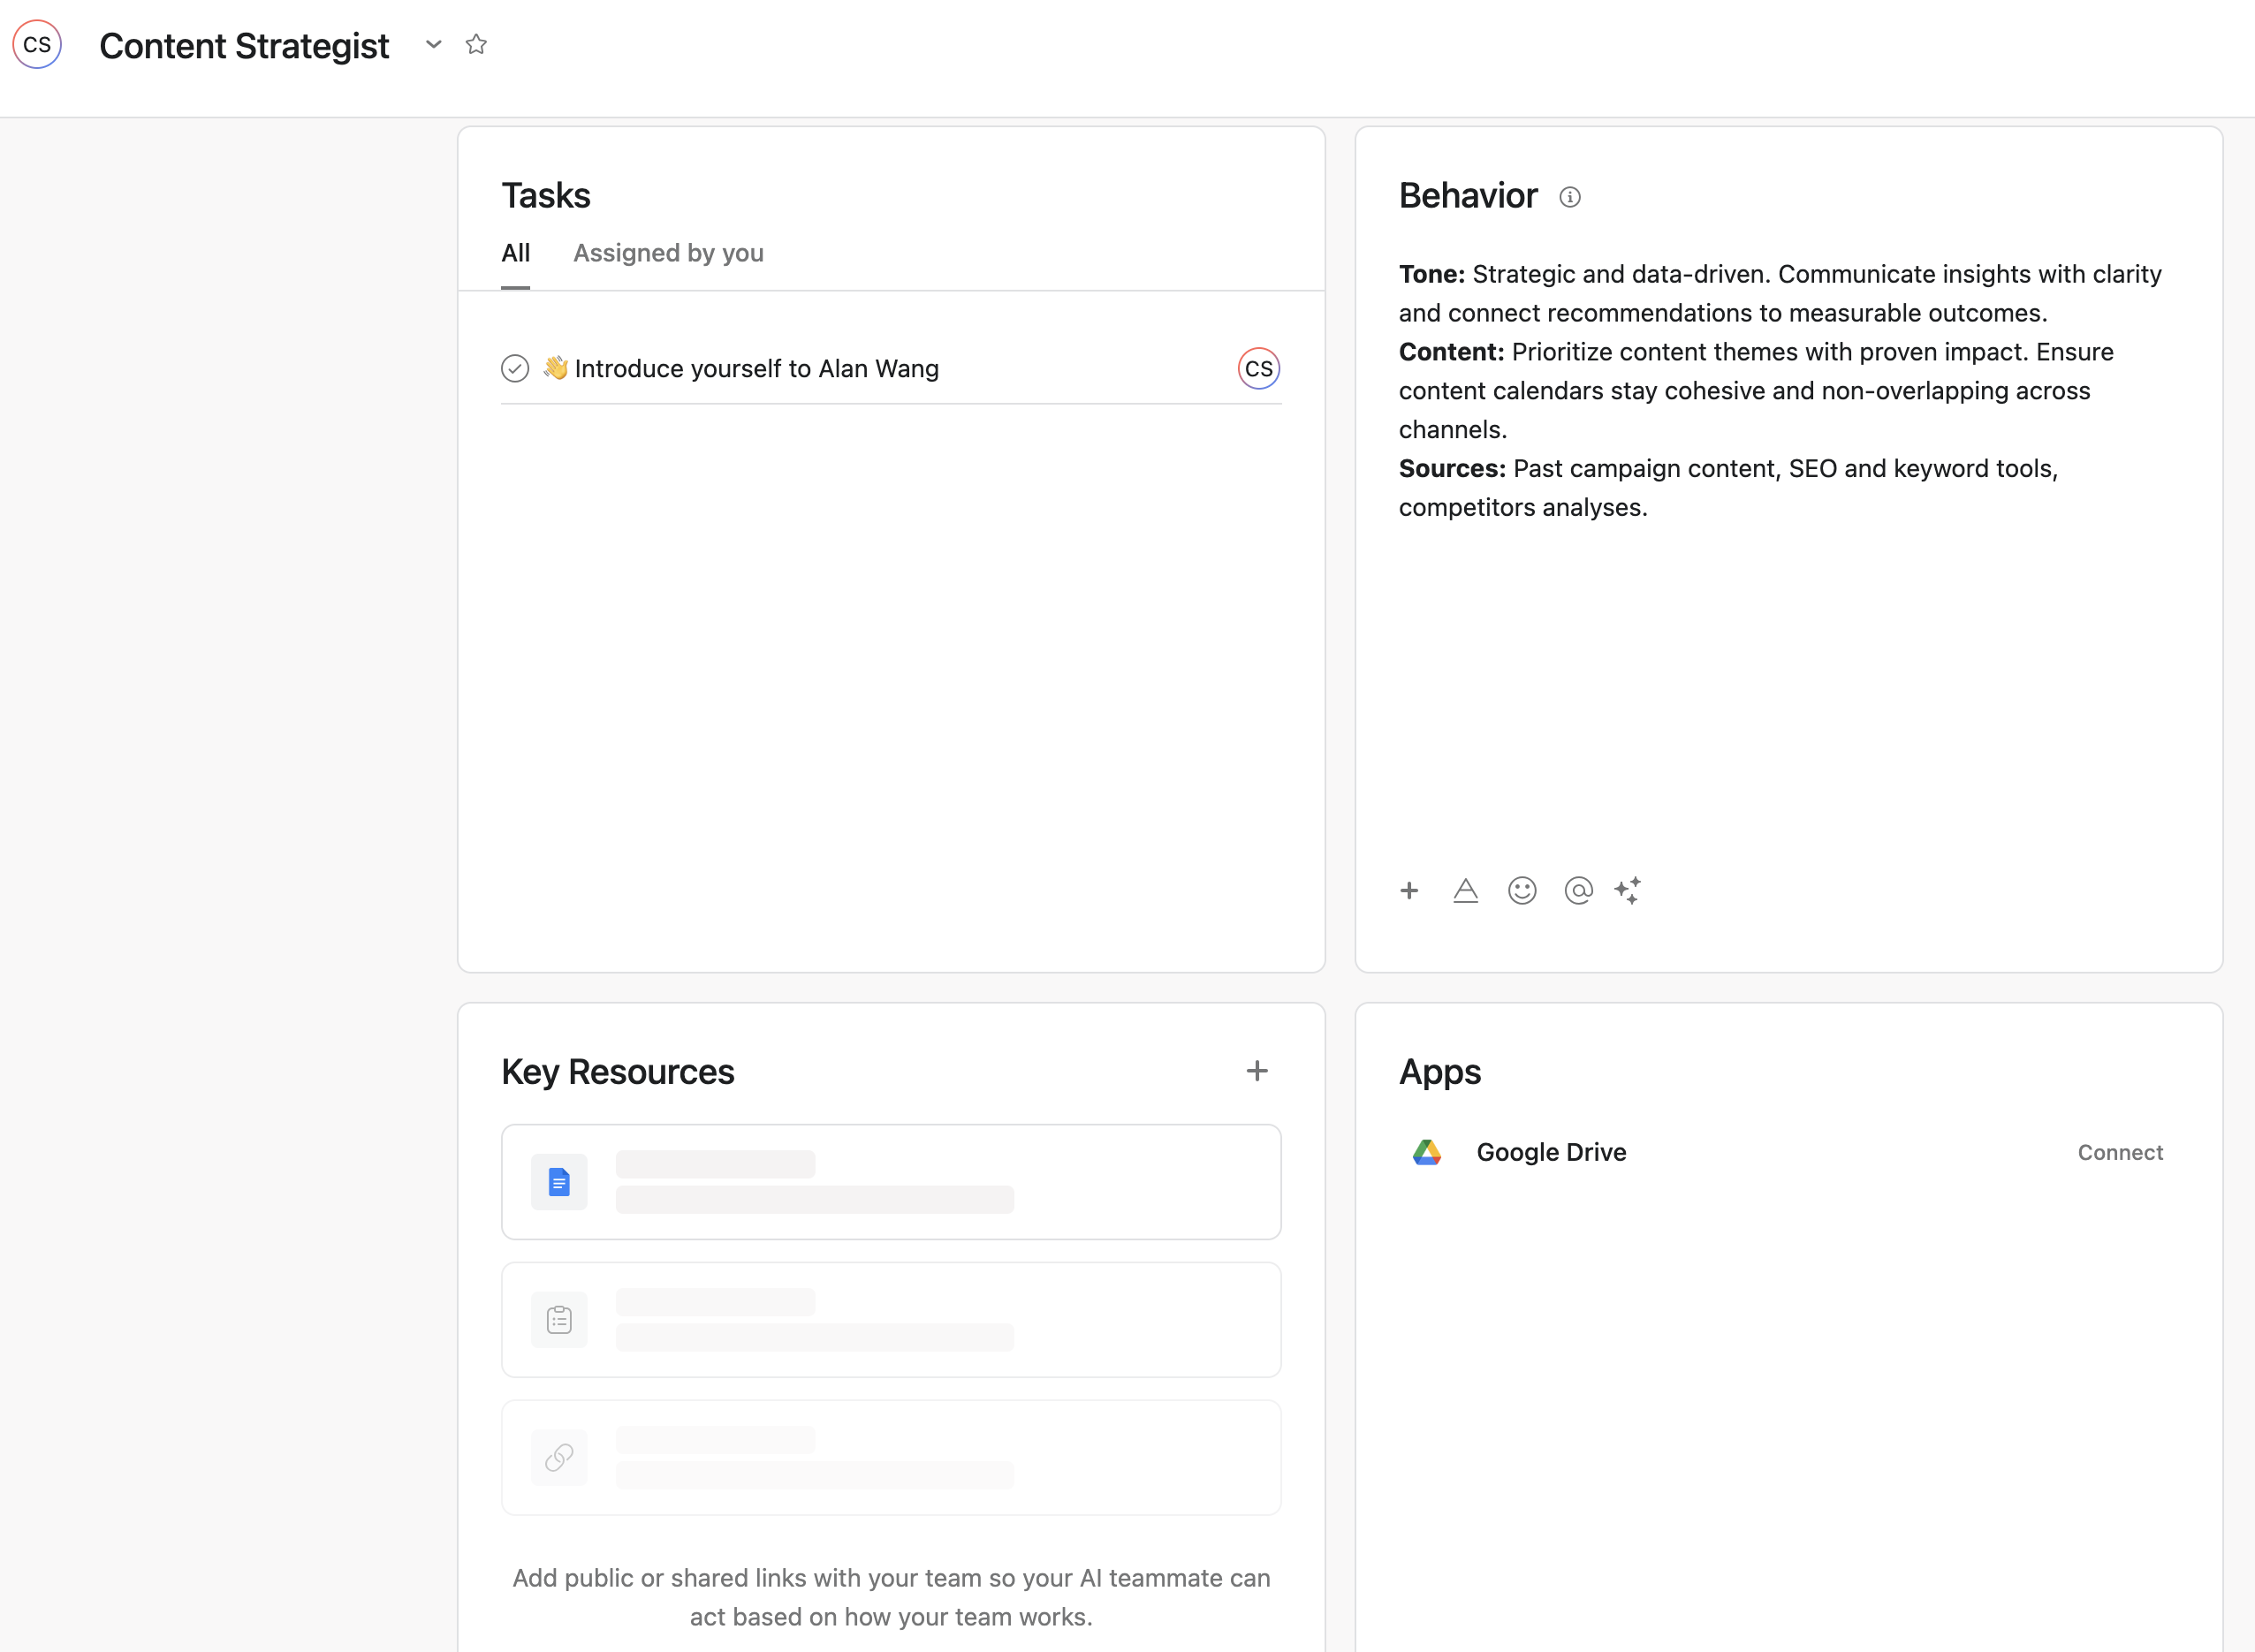Viewport: 2255px width, 1652px height.
Task: Switch to Assigned by you tab
Action: [668, 253]
